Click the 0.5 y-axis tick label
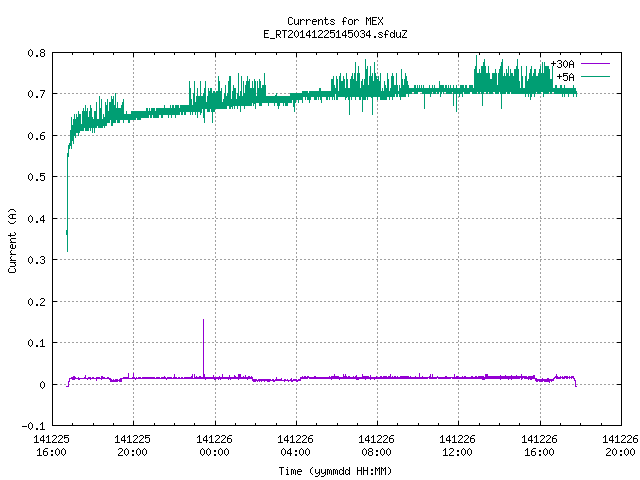The height and width of the screenshot is (480, 640). 36,177
